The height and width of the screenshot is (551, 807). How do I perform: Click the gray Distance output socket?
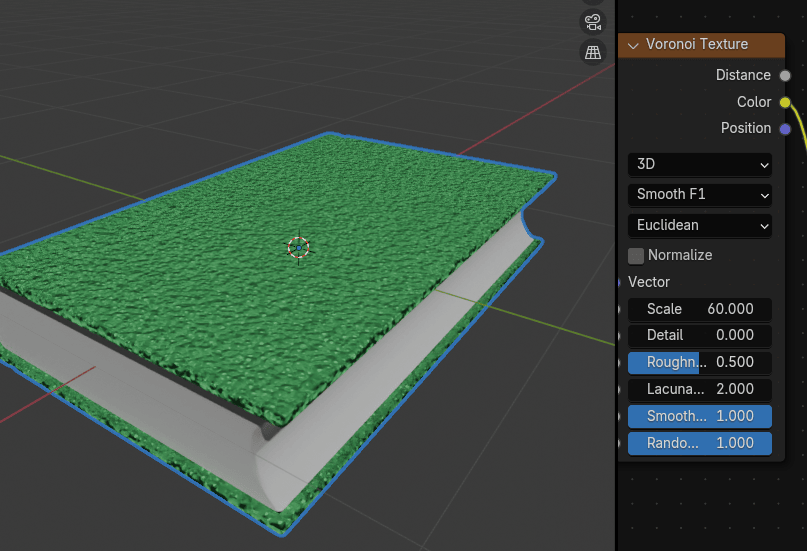(785, 75)
